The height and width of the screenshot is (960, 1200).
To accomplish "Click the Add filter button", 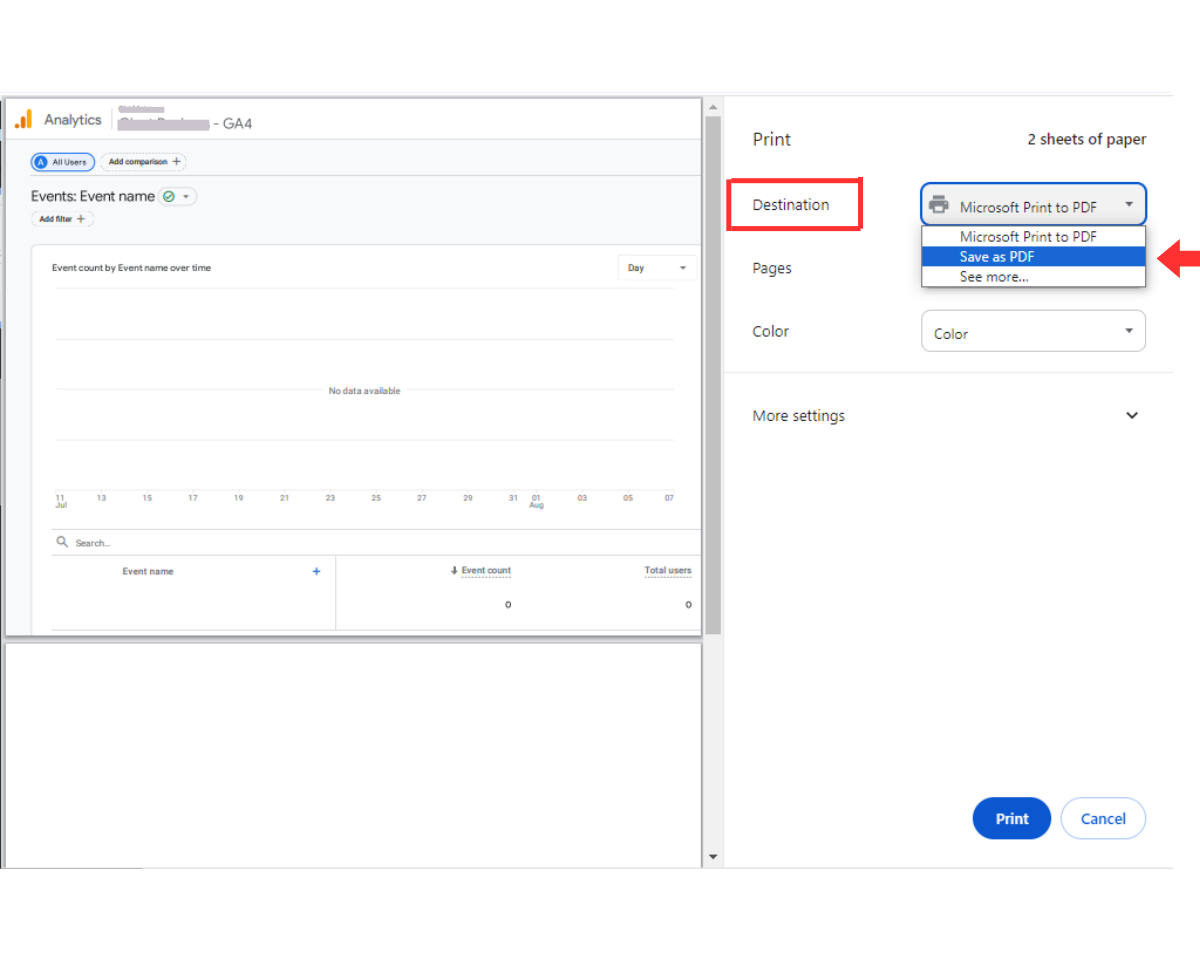I will pos(62,219).
